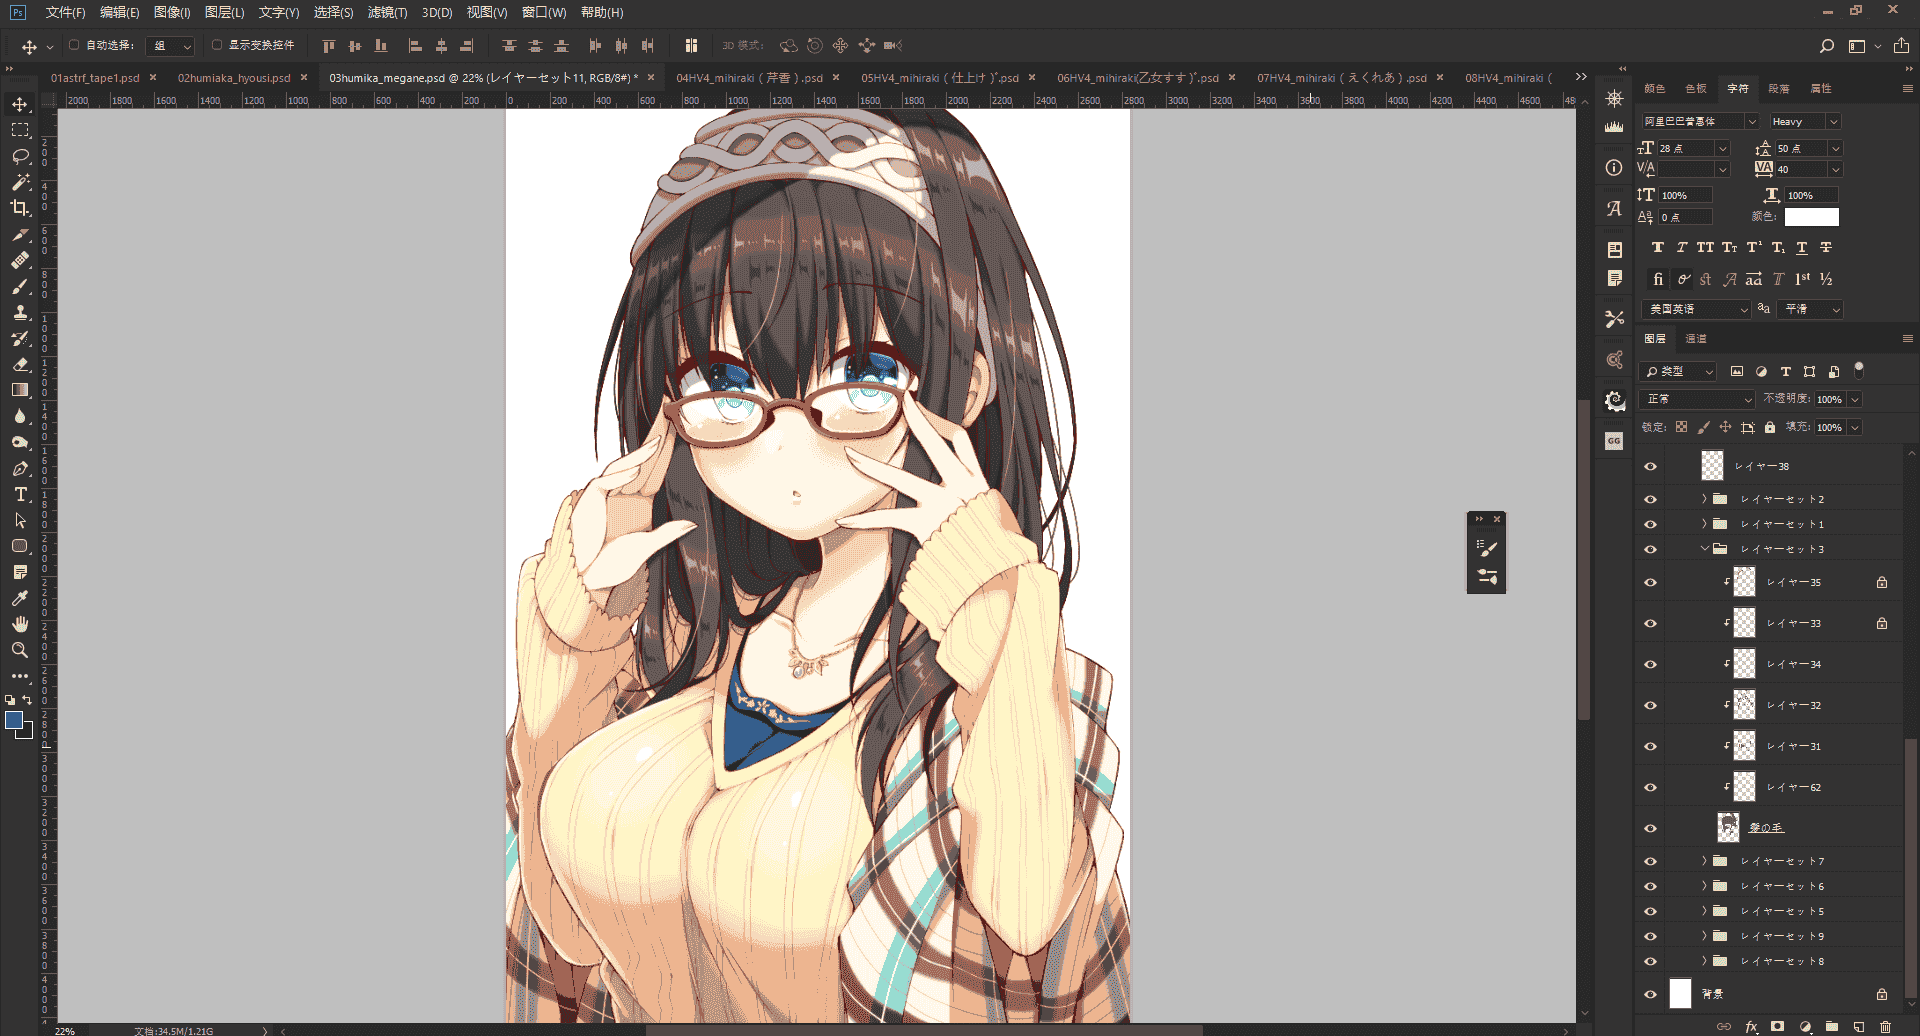Click the fx layer style button
The height and width of the screenshot is (1036, 1920).
point(1751,1027)
